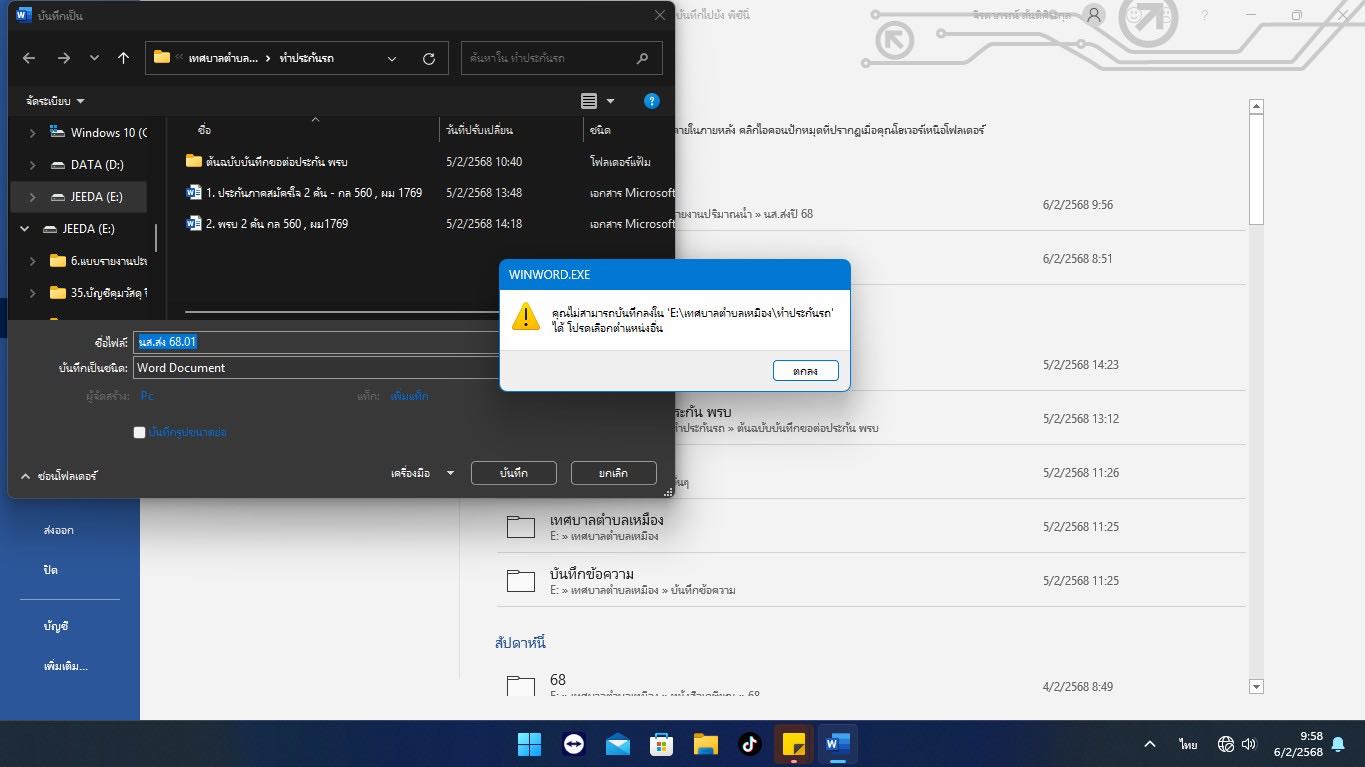Image resolution: width=1365 pixels, height=767 pixels.
Task: Open the Windows Start menu
Action: pos(529,744)
